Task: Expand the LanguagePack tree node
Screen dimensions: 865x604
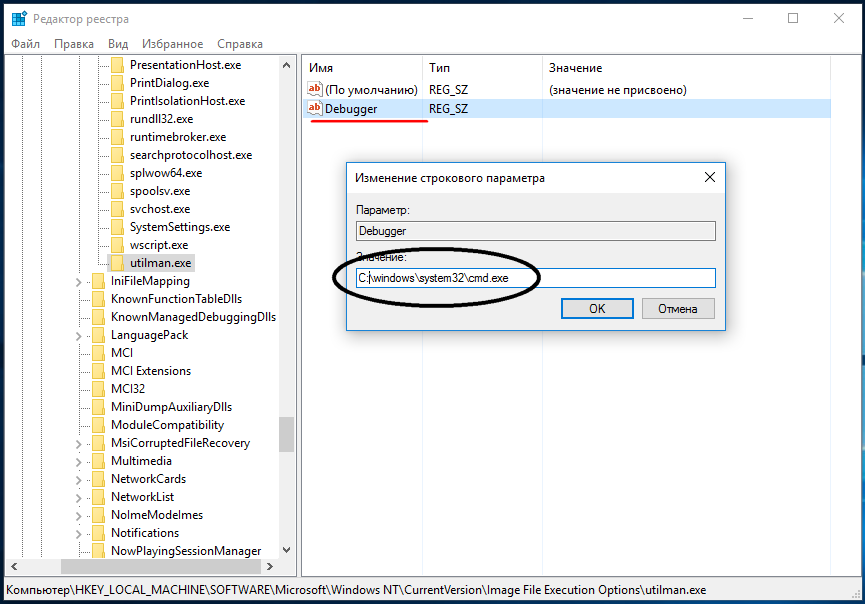Action: (x=78, y=336)
